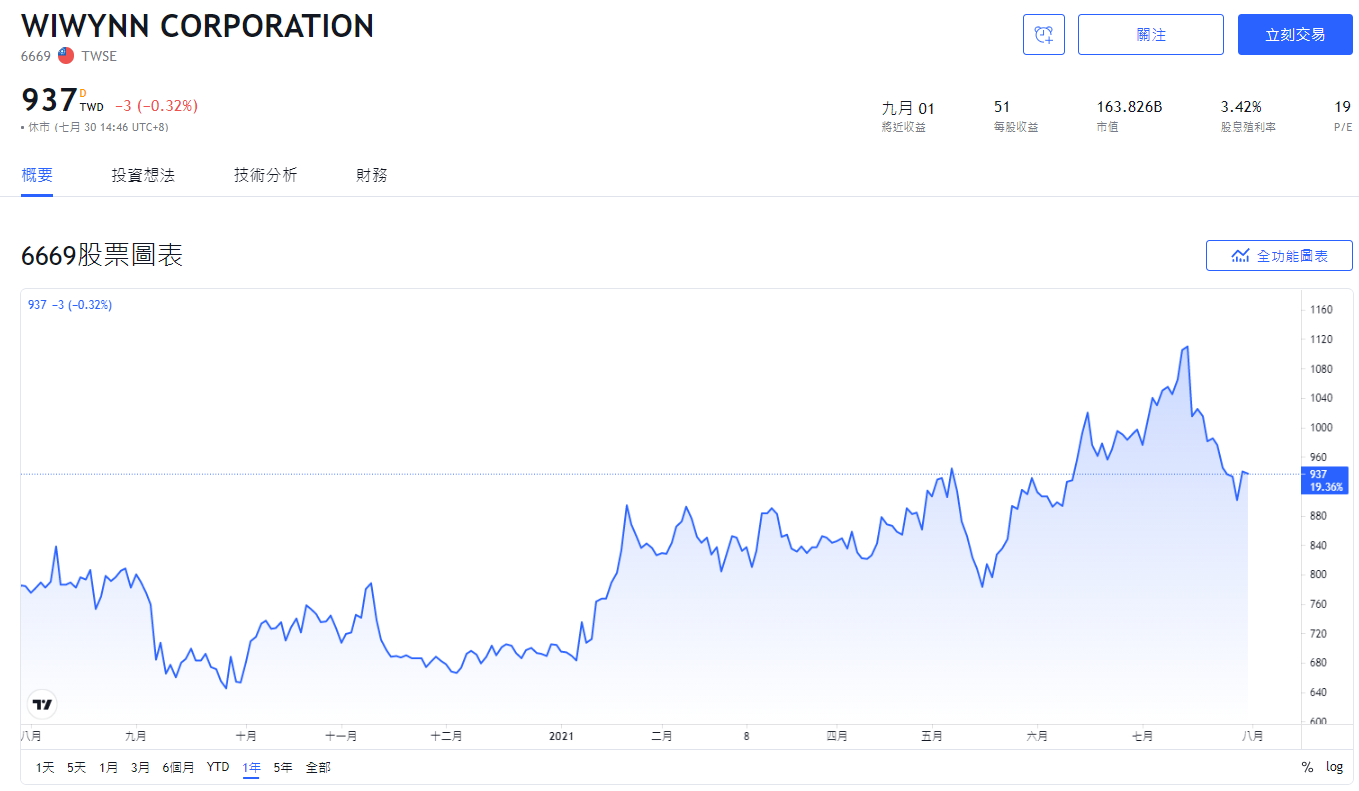Select the 1年 time range

(251, 768)
